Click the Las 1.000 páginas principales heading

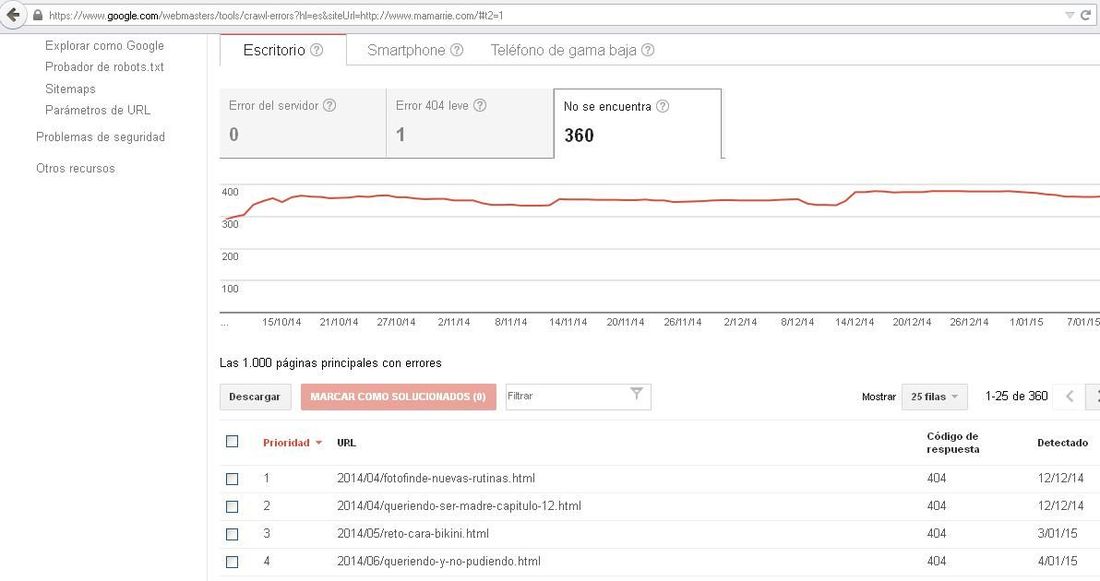[x=330, y=363]
